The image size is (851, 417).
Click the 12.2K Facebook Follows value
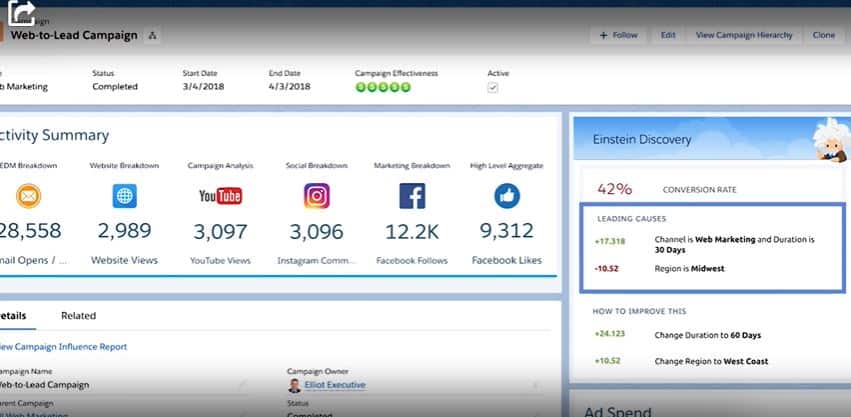pyautogui.click(x=412, y=232)
